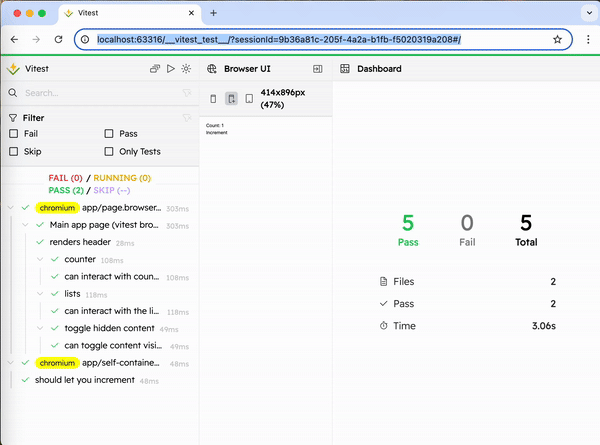Clear filters using the icon in the Filter row
The width and height of the screenshot is (600, 445).
186,117
